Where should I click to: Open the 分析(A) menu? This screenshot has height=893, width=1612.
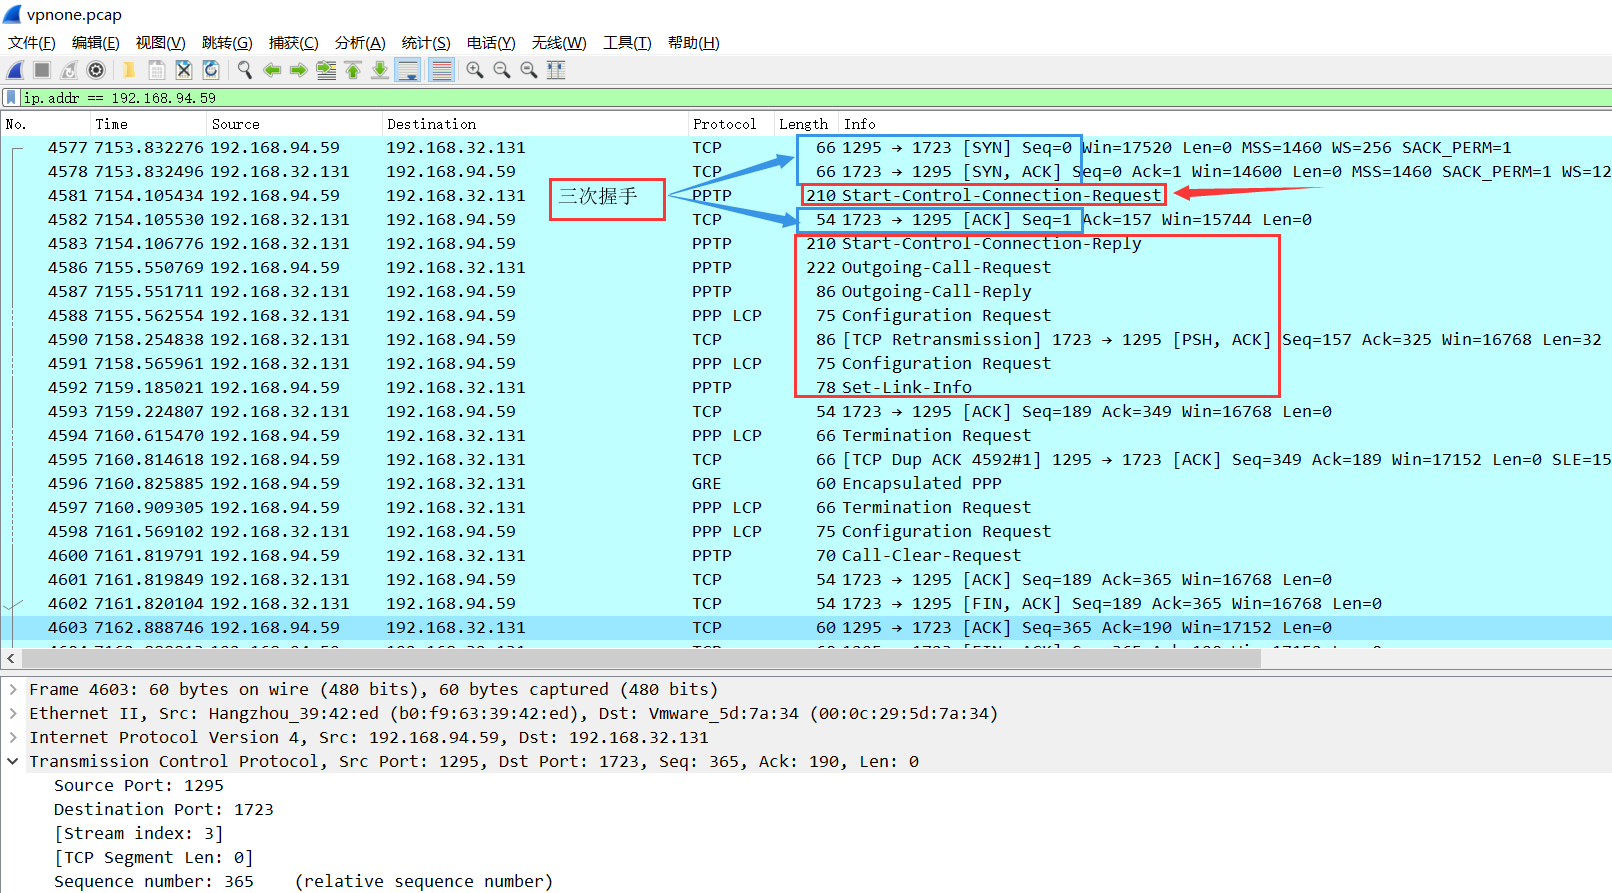(x=359, y=43)
